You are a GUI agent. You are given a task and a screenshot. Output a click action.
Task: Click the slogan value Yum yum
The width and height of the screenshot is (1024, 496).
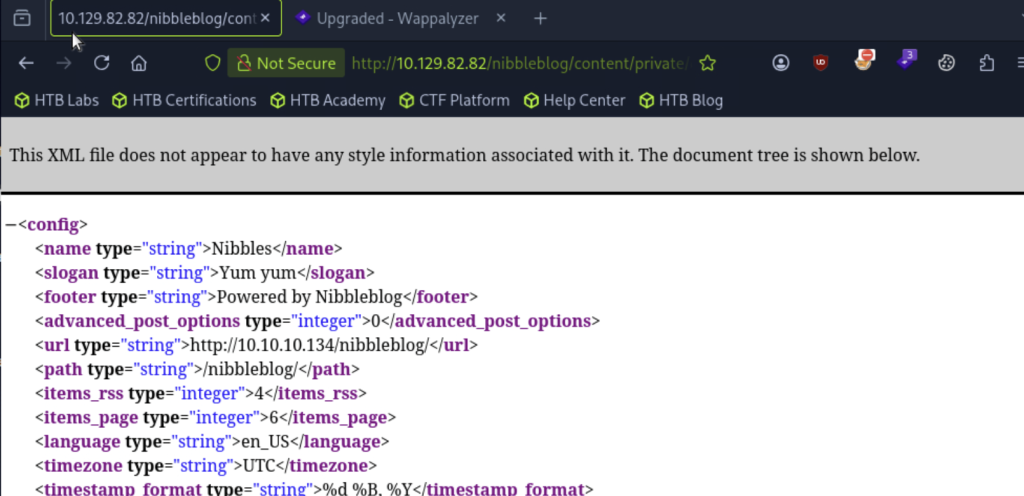point(258,273)
